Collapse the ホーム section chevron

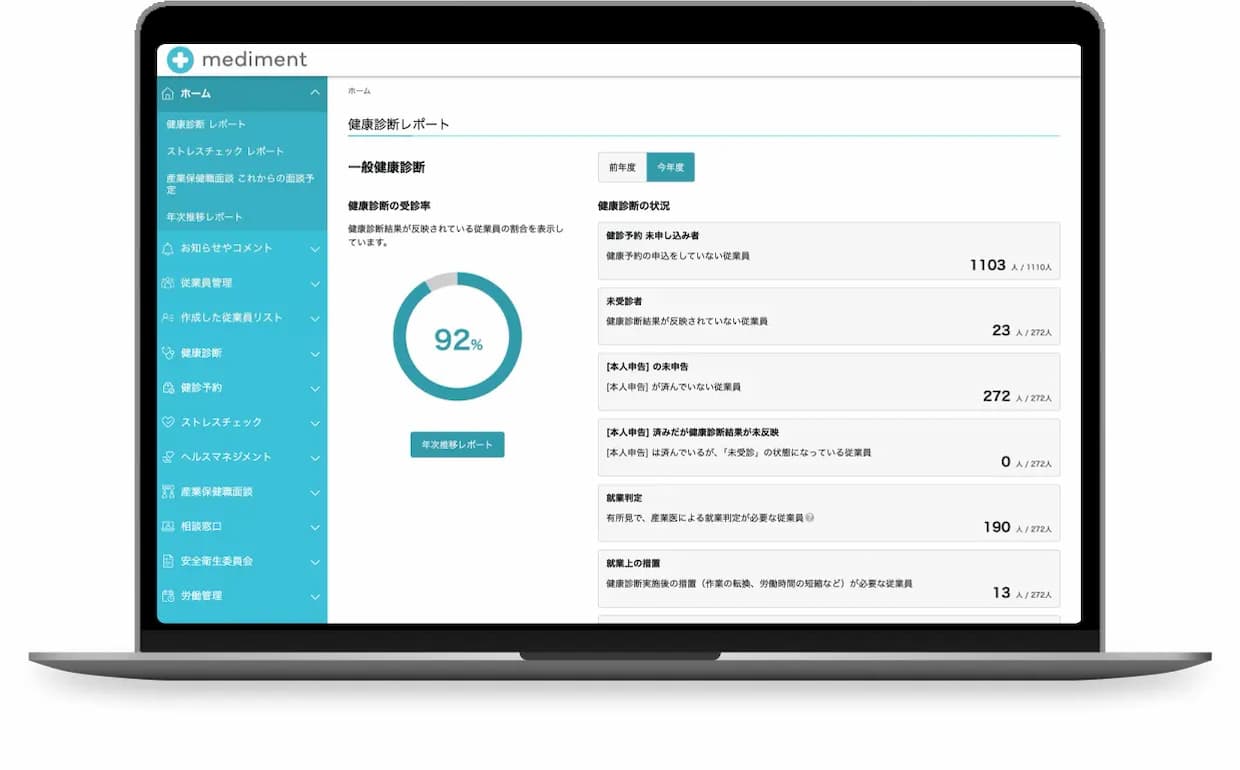coord(315,93)
